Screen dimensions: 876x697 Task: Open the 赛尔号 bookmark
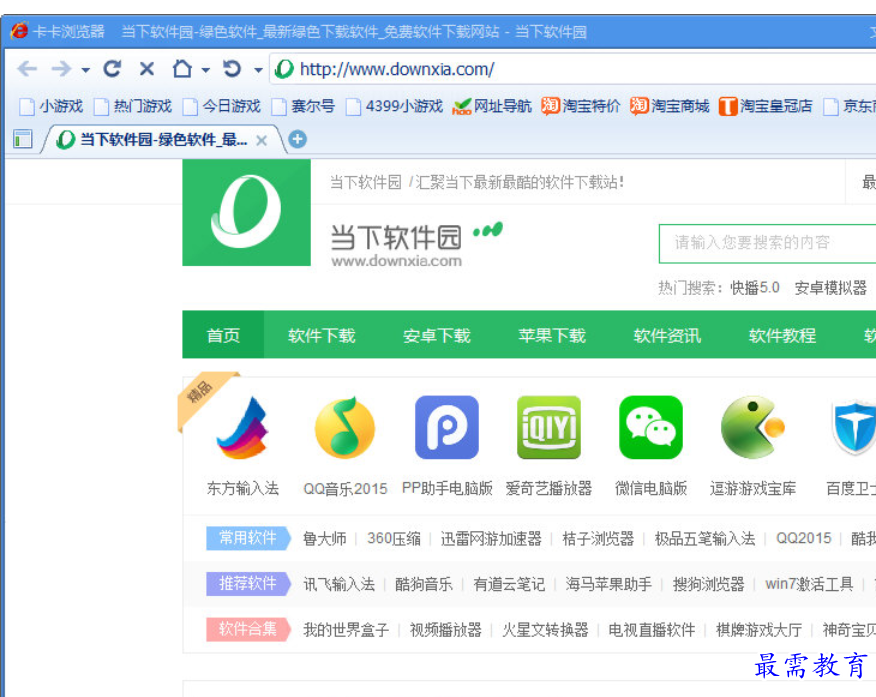303,106
